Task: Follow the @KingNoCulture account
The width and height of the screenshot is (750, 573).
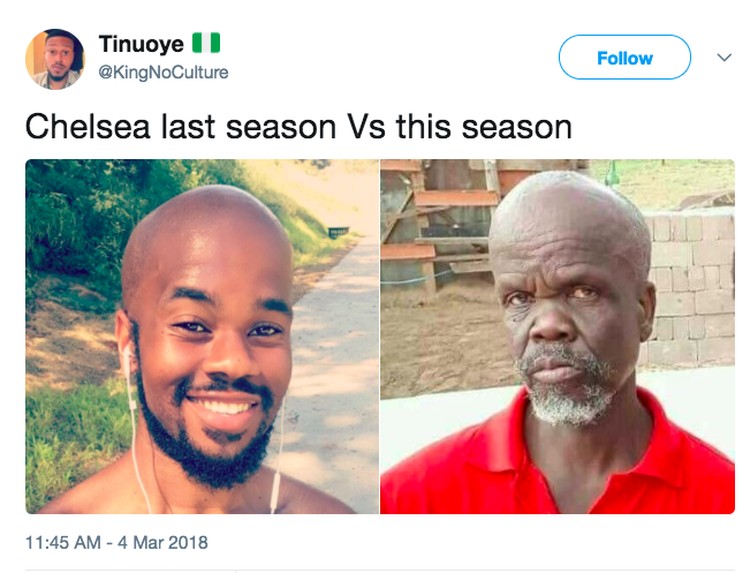Action: pyautogui.click(x=625, y=57)
